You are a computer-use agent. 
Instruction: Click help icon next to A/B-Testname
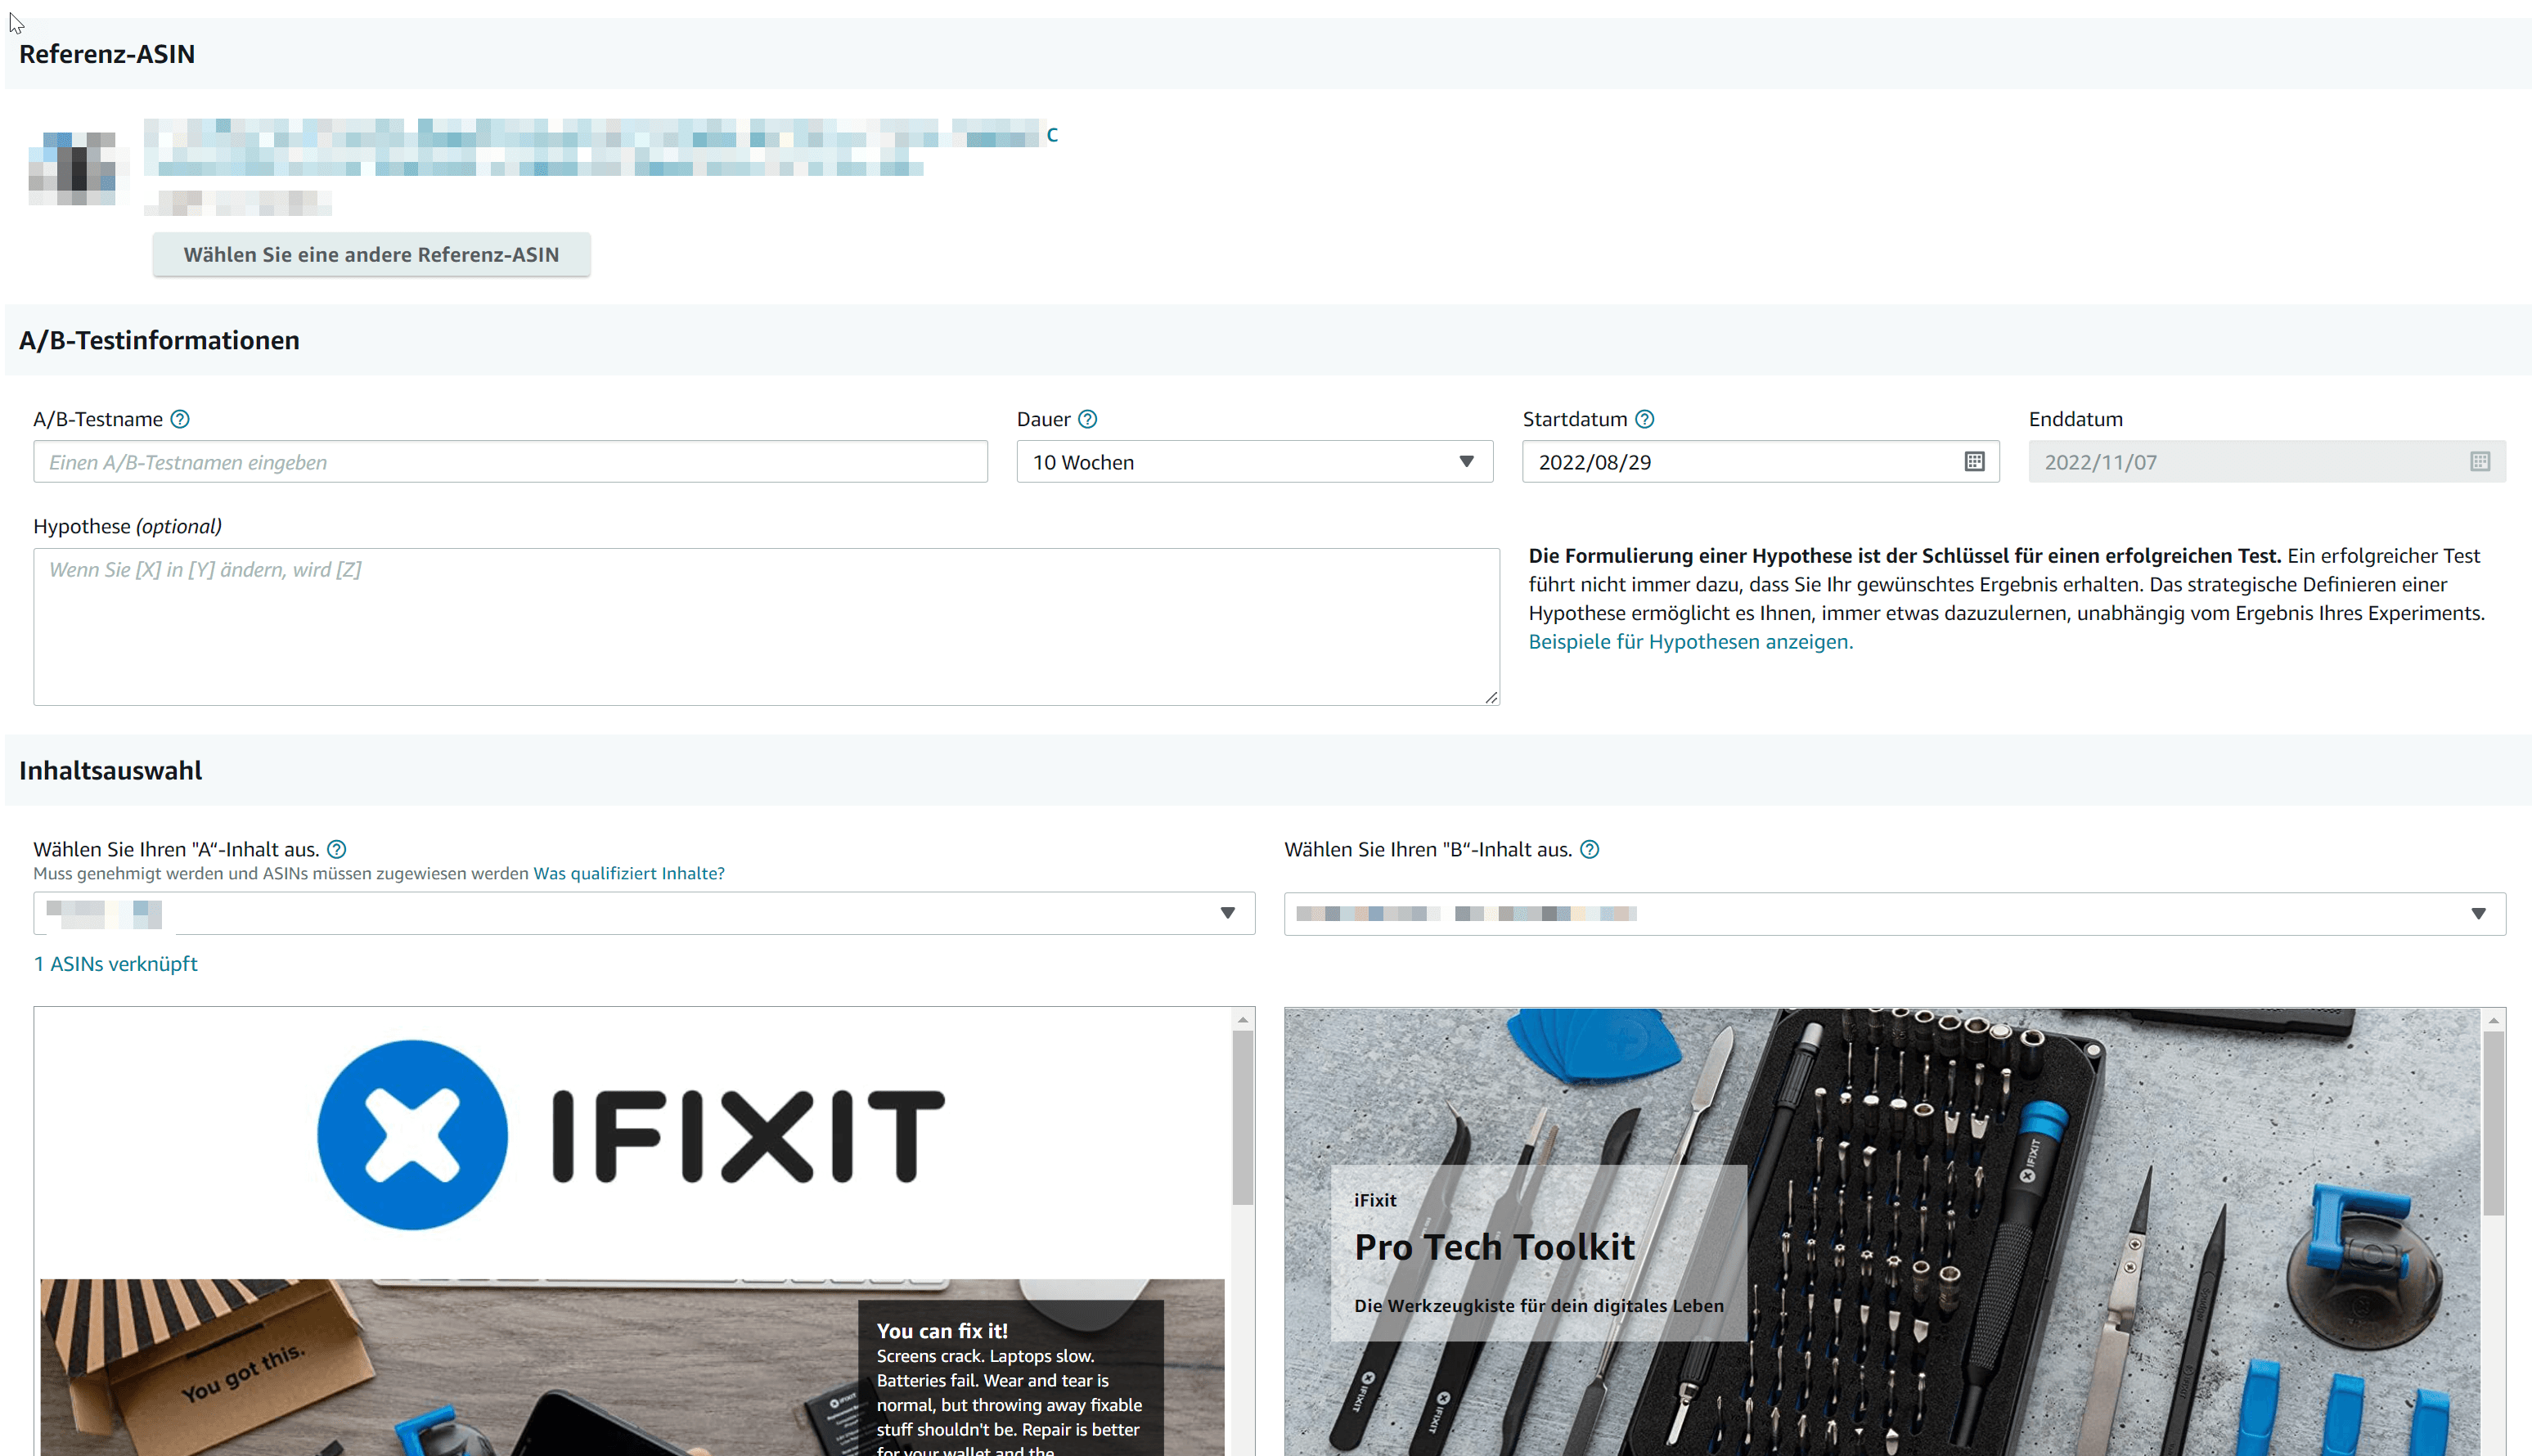coord(180,419)
